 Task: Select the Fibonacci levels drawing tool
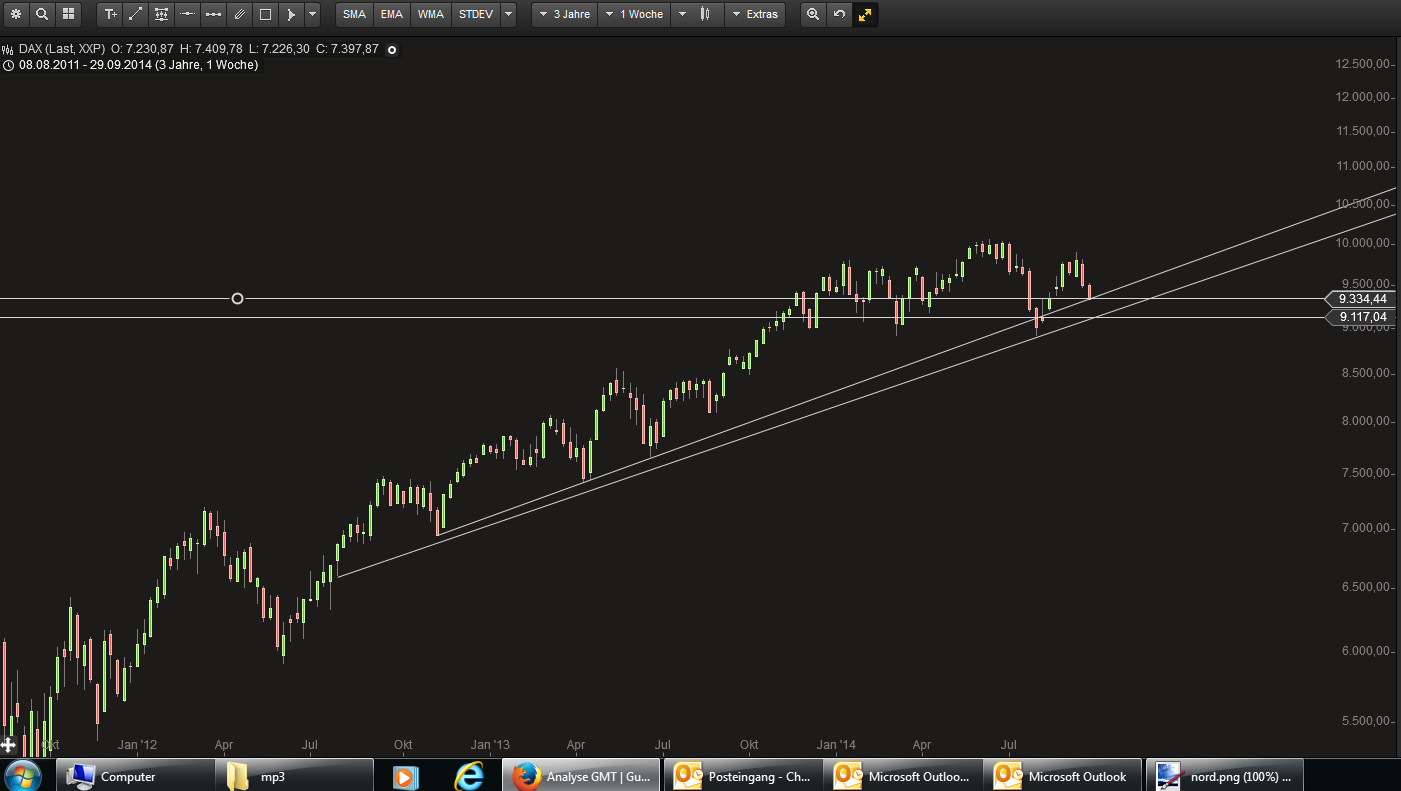161,14
